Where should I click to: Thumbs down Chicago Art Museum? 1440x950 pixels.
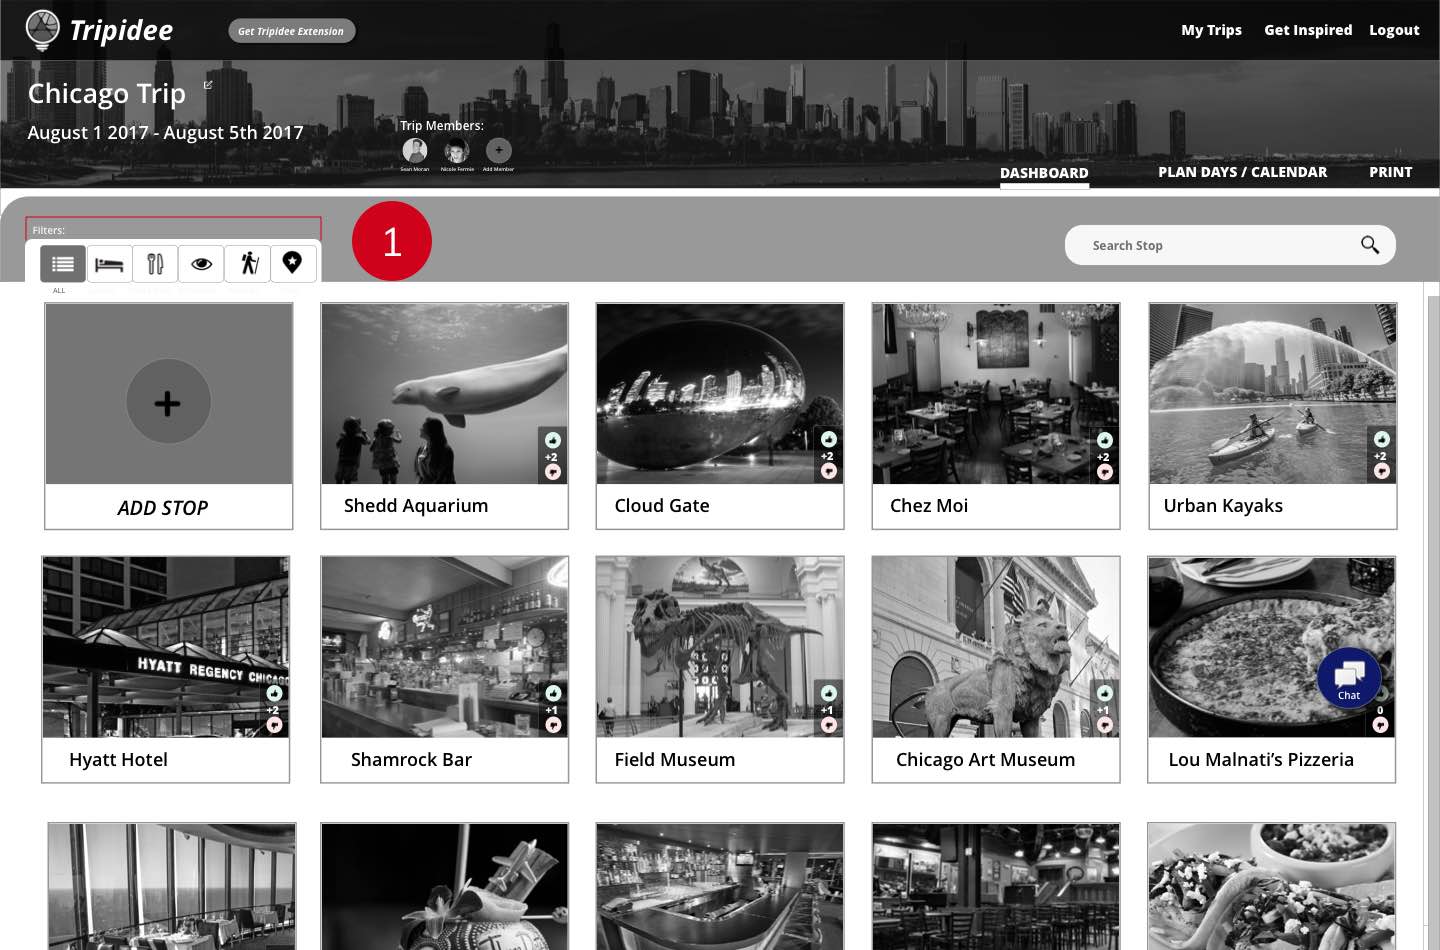[x=1104, y=726]
